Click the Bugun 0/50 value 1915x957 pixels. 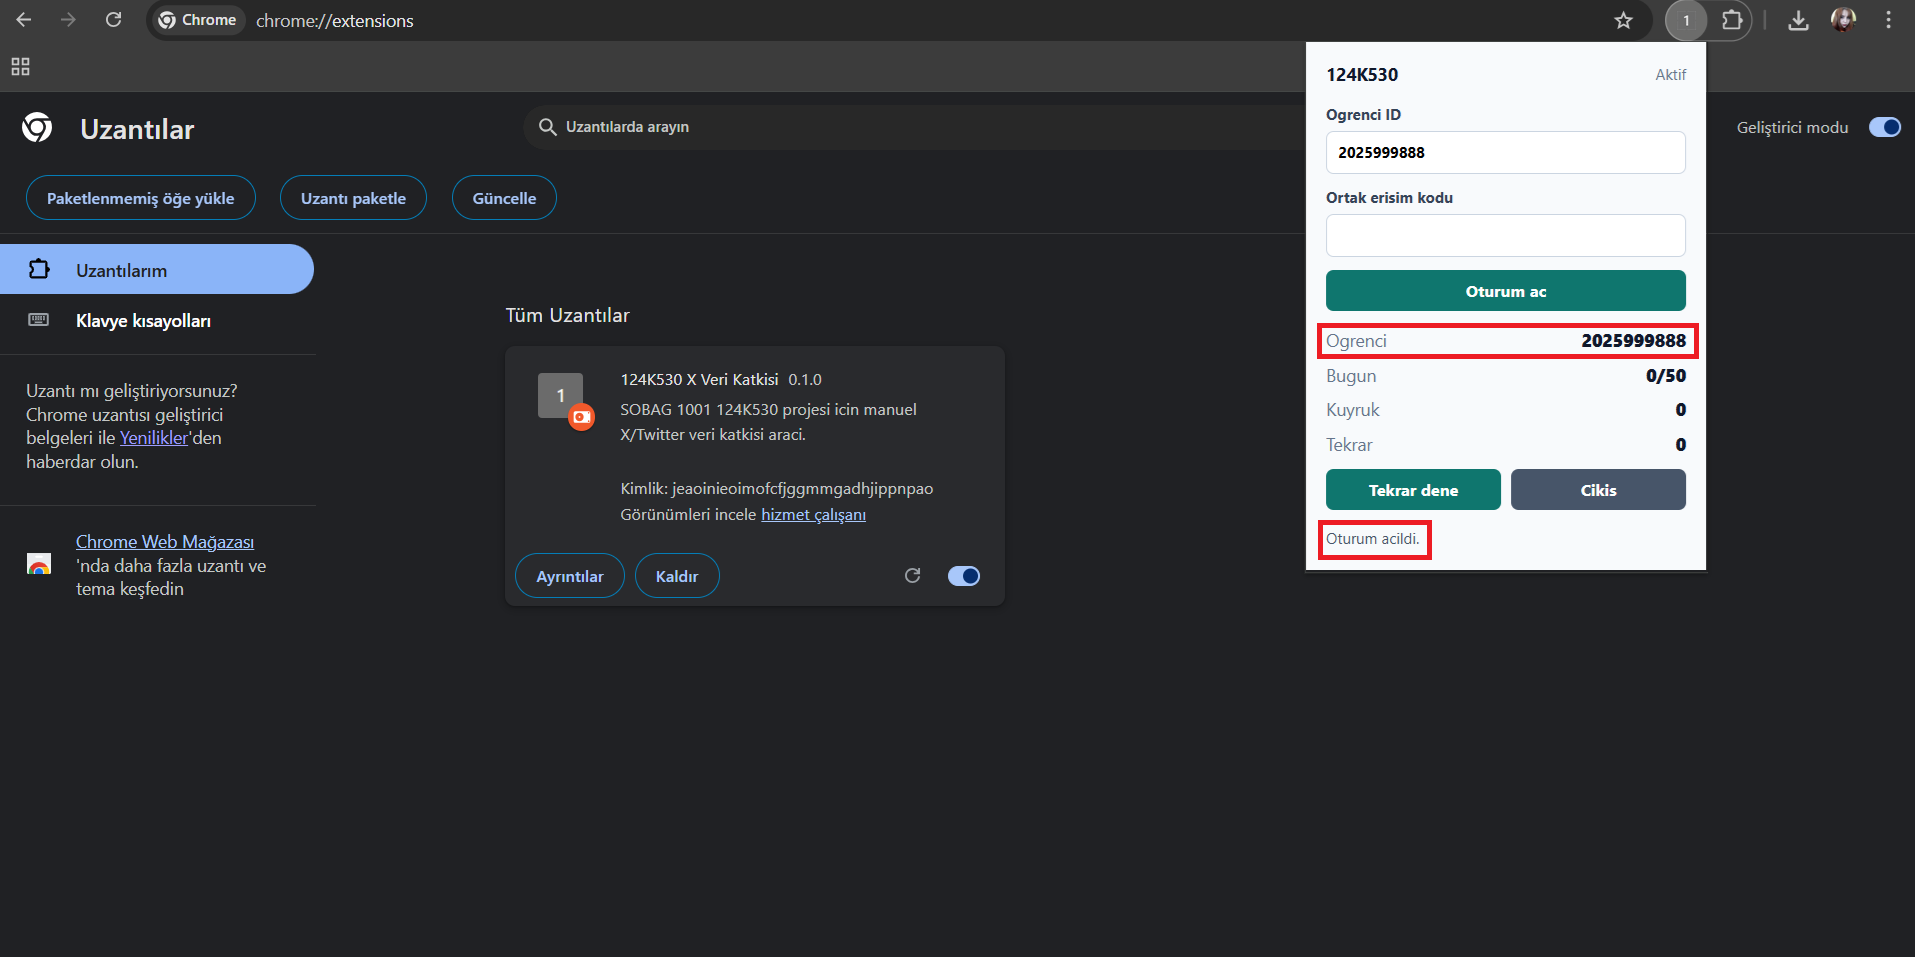pyautogui.click(x=1666, y=376)
